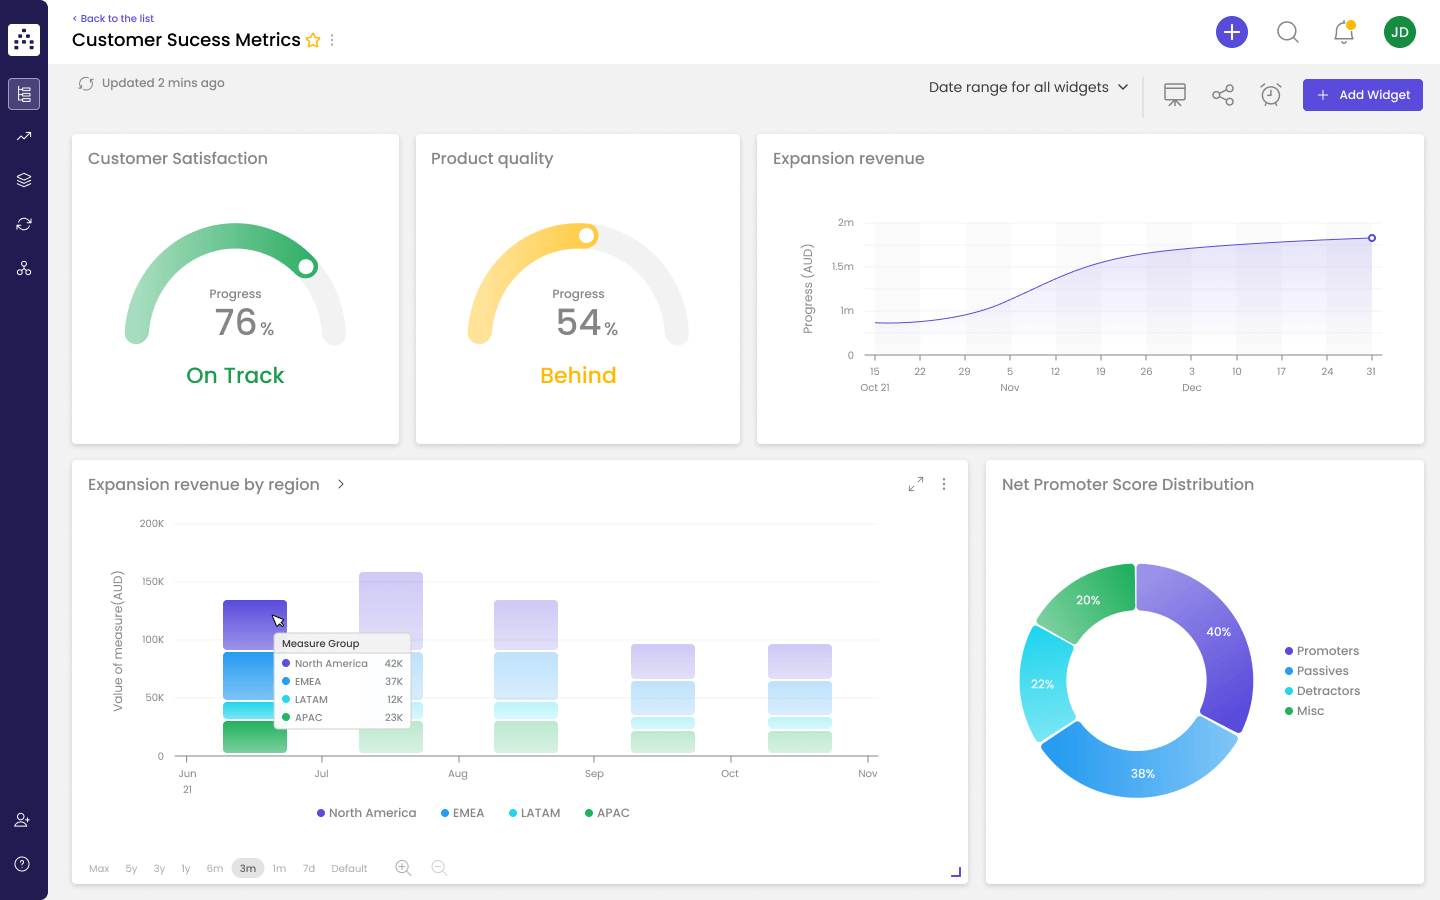Toggle Detractors in the donut legend
The width and height of the screenshot is (1440, 900).
pos(1327,691)
